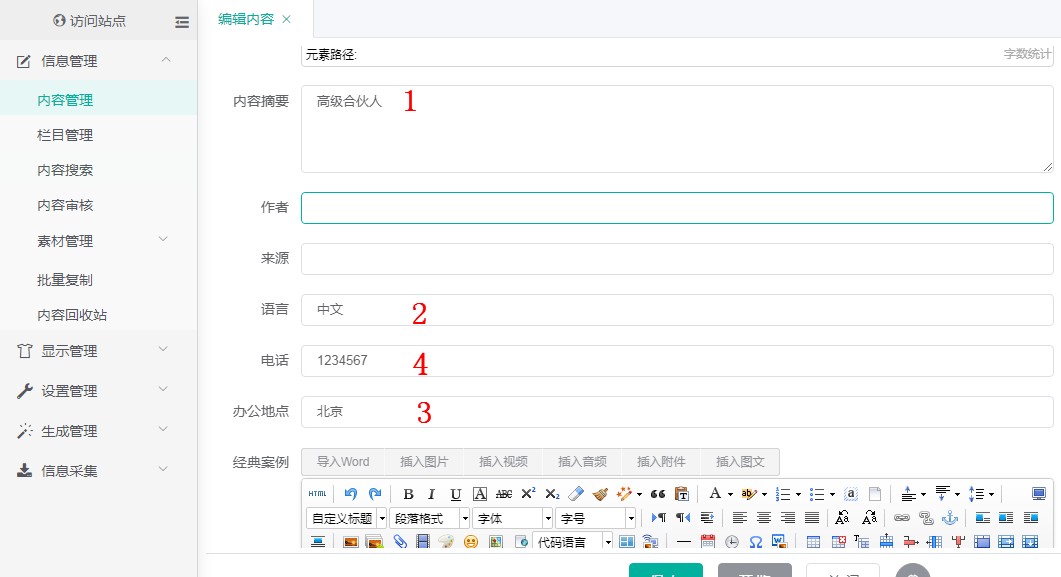Viewport: 1061px width, 577px height.
Task: Click the 插入图片 button
Action: pos(424,462)
